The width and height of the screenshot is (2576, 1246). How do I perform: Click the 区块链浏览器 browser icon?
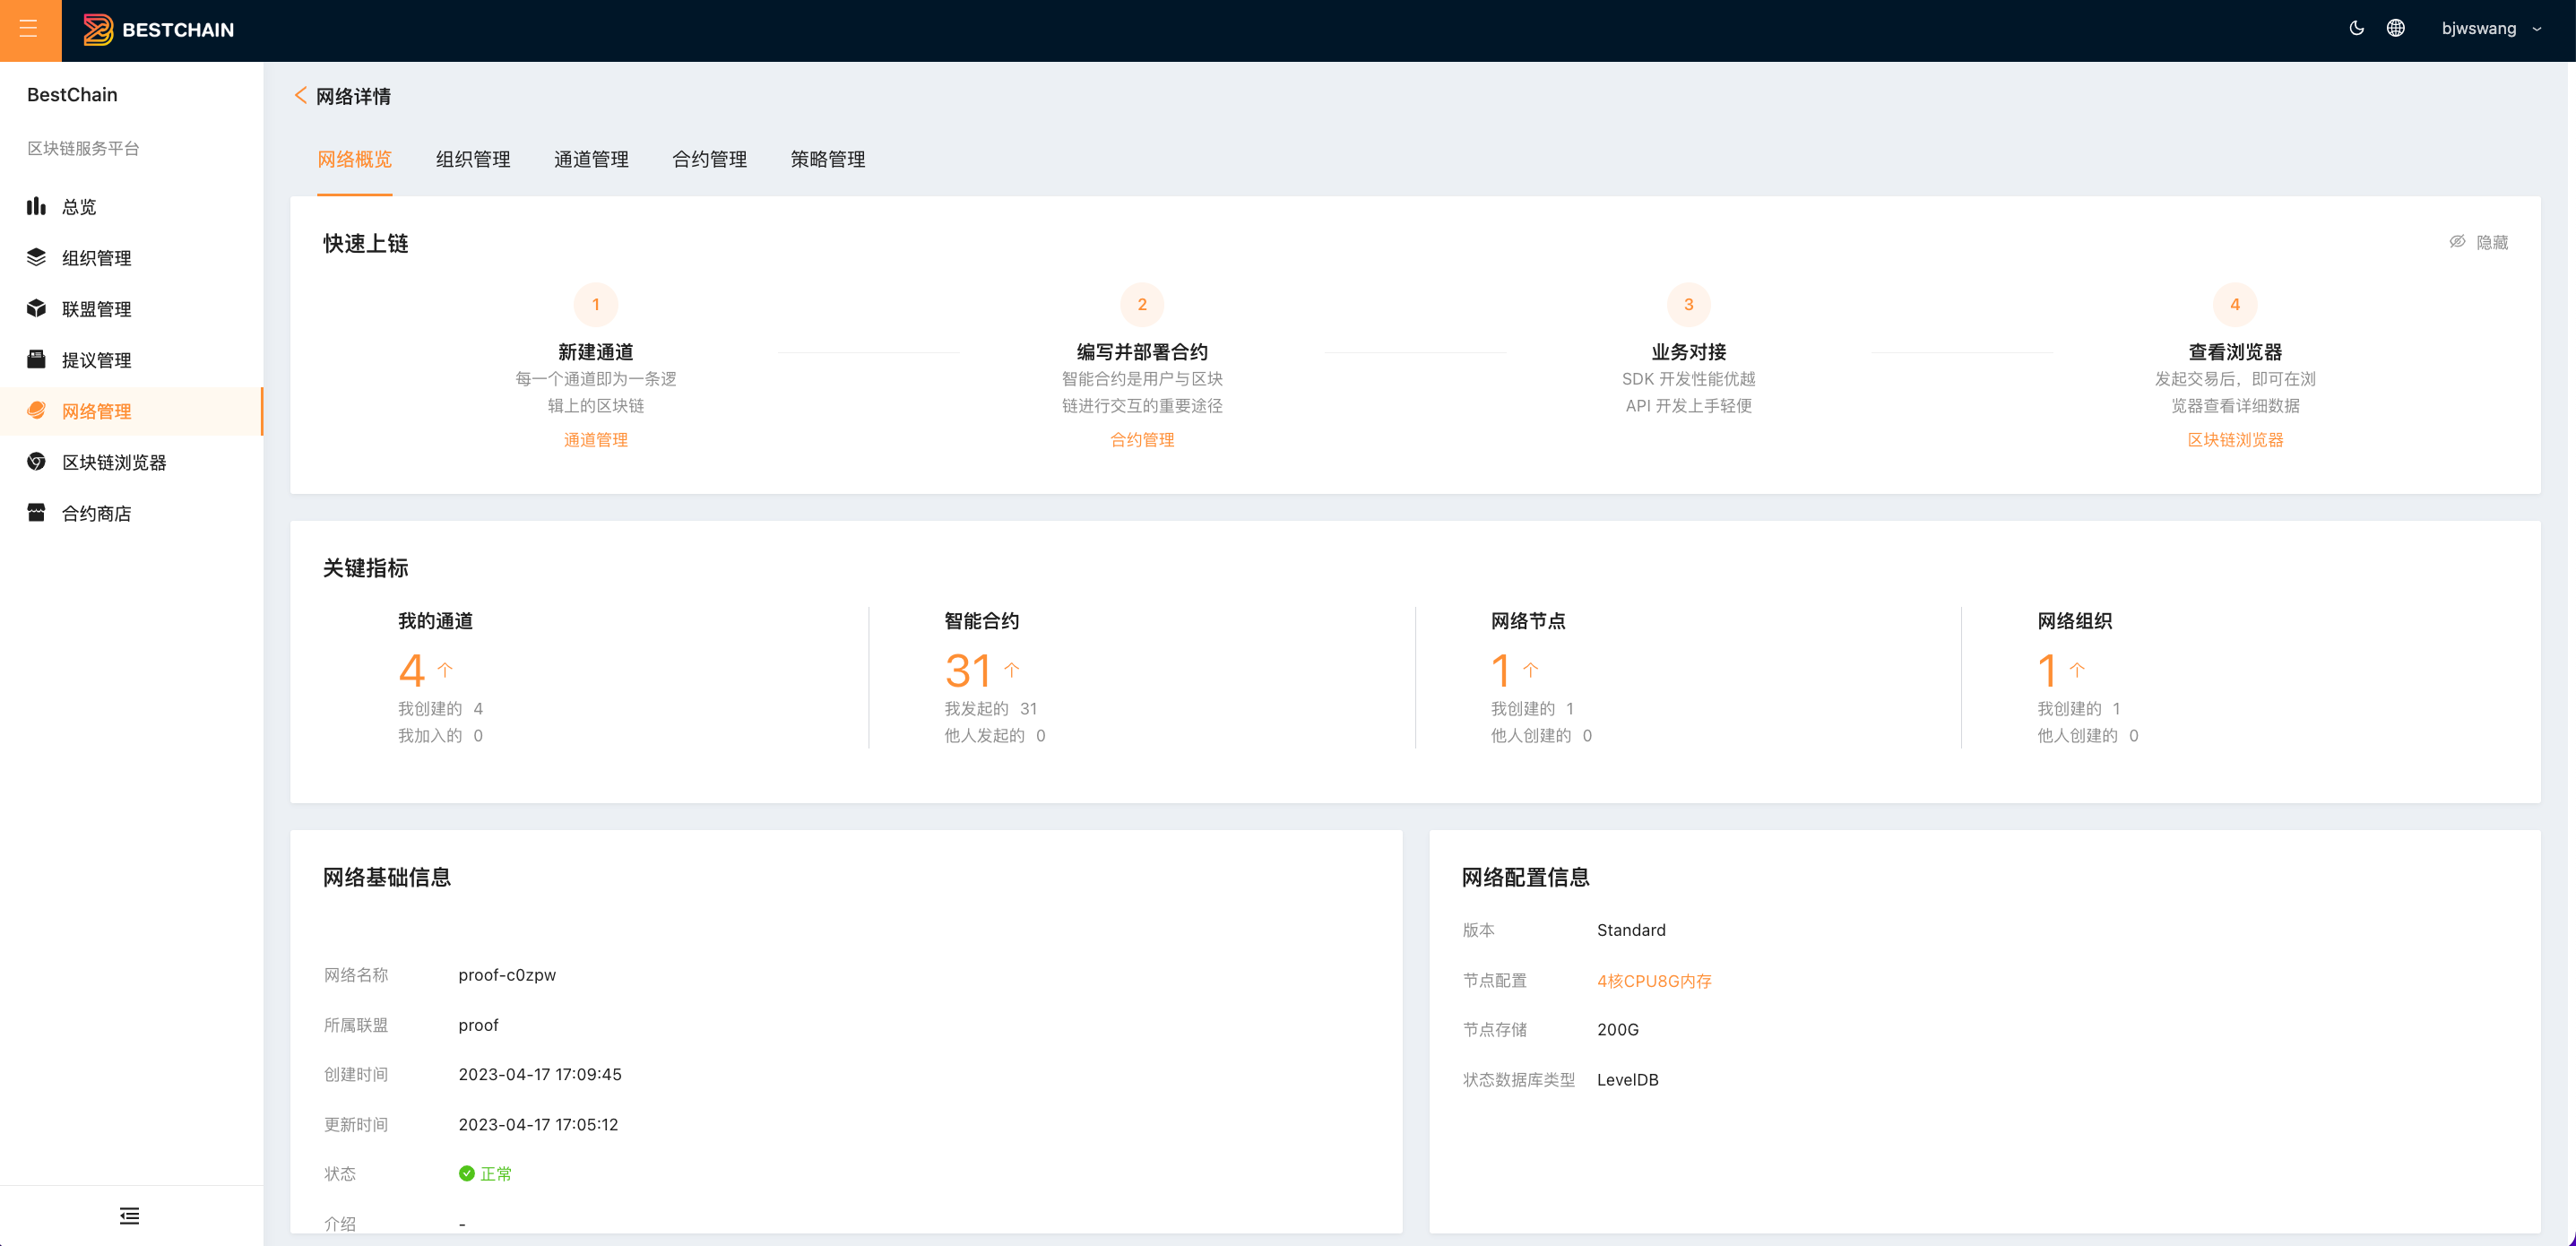tap(36, 461)
